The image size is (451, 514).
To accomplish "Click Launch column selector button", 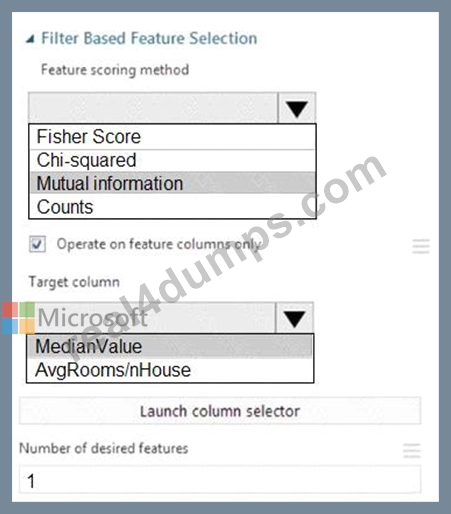I will click(220, 411).
